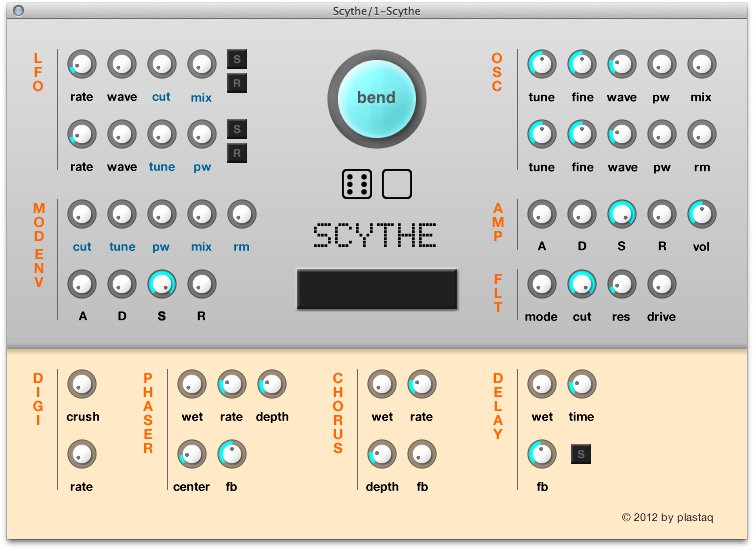Click the DIGI crush knob
754x550 pixels.
[82, 384]
